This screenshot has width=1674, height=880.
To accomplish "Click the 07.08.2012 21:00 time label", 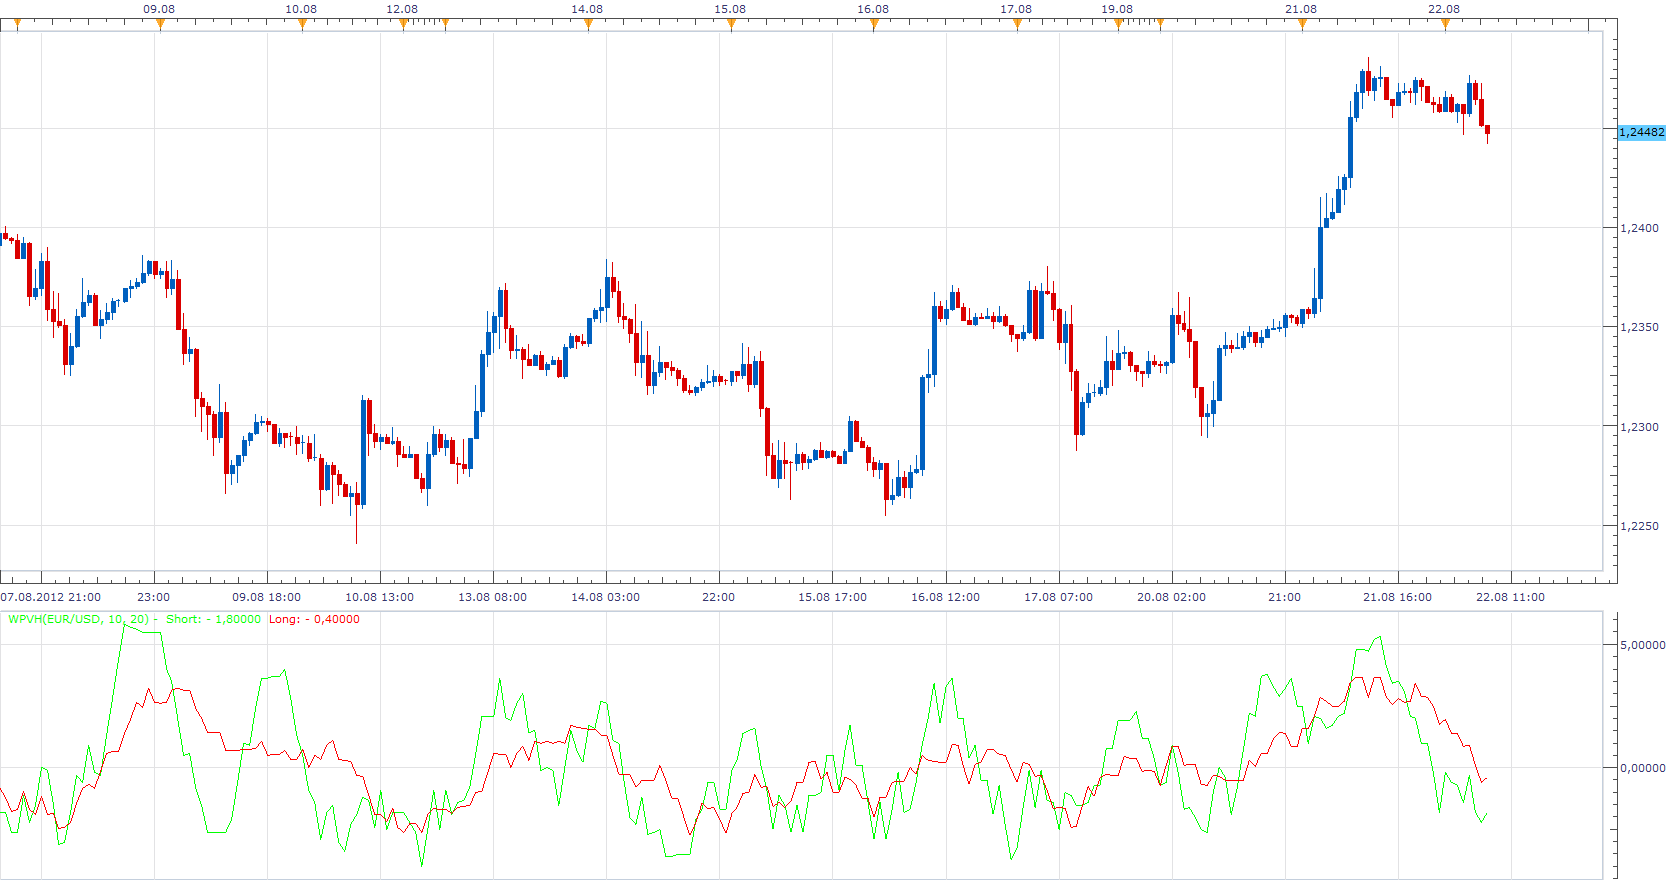I will pos(51,597).
